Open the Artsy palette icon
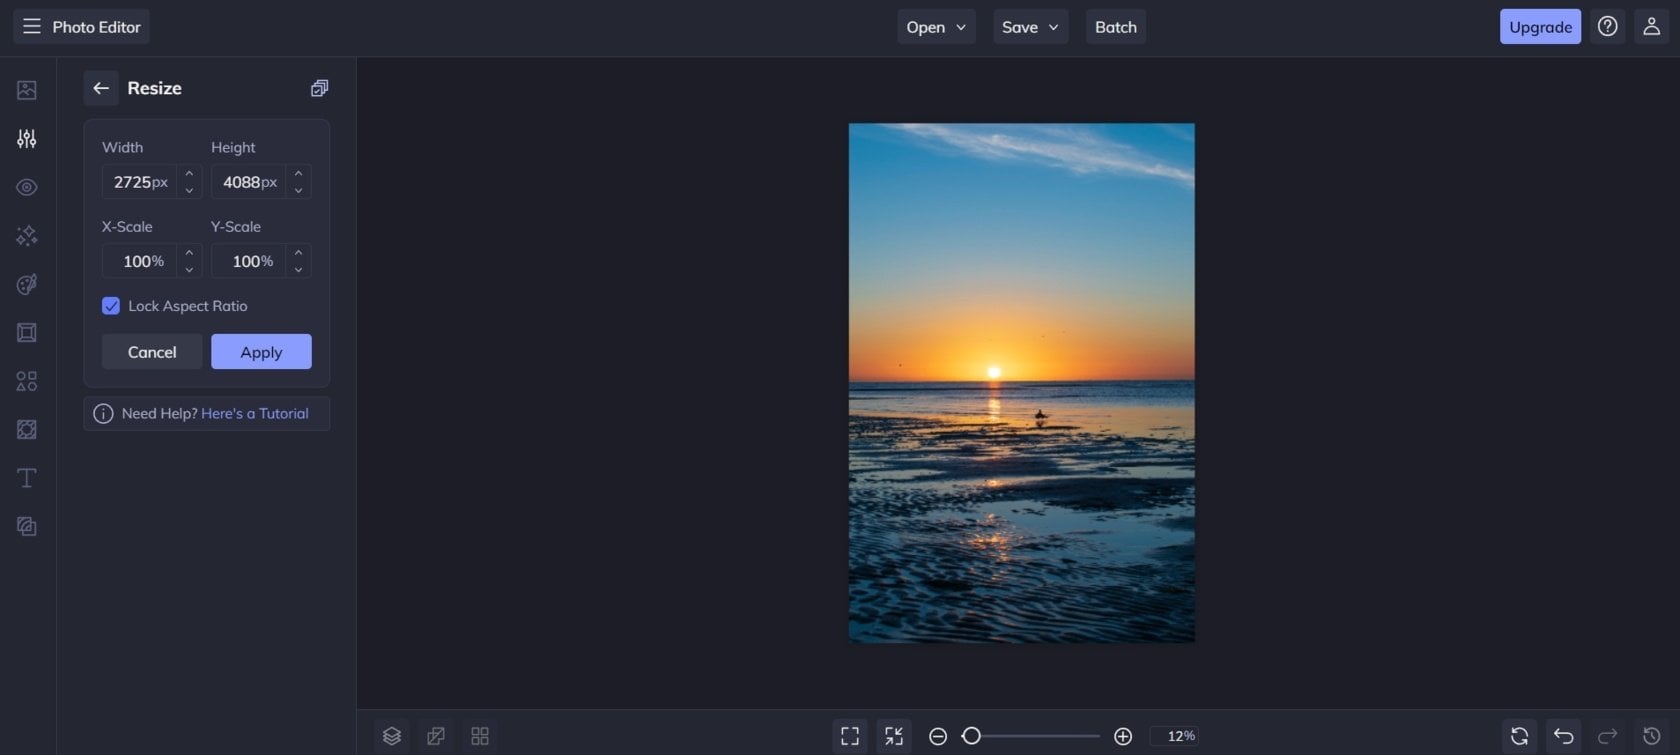The width and height of the screenshot is (1680, 755). click(27, 284)
